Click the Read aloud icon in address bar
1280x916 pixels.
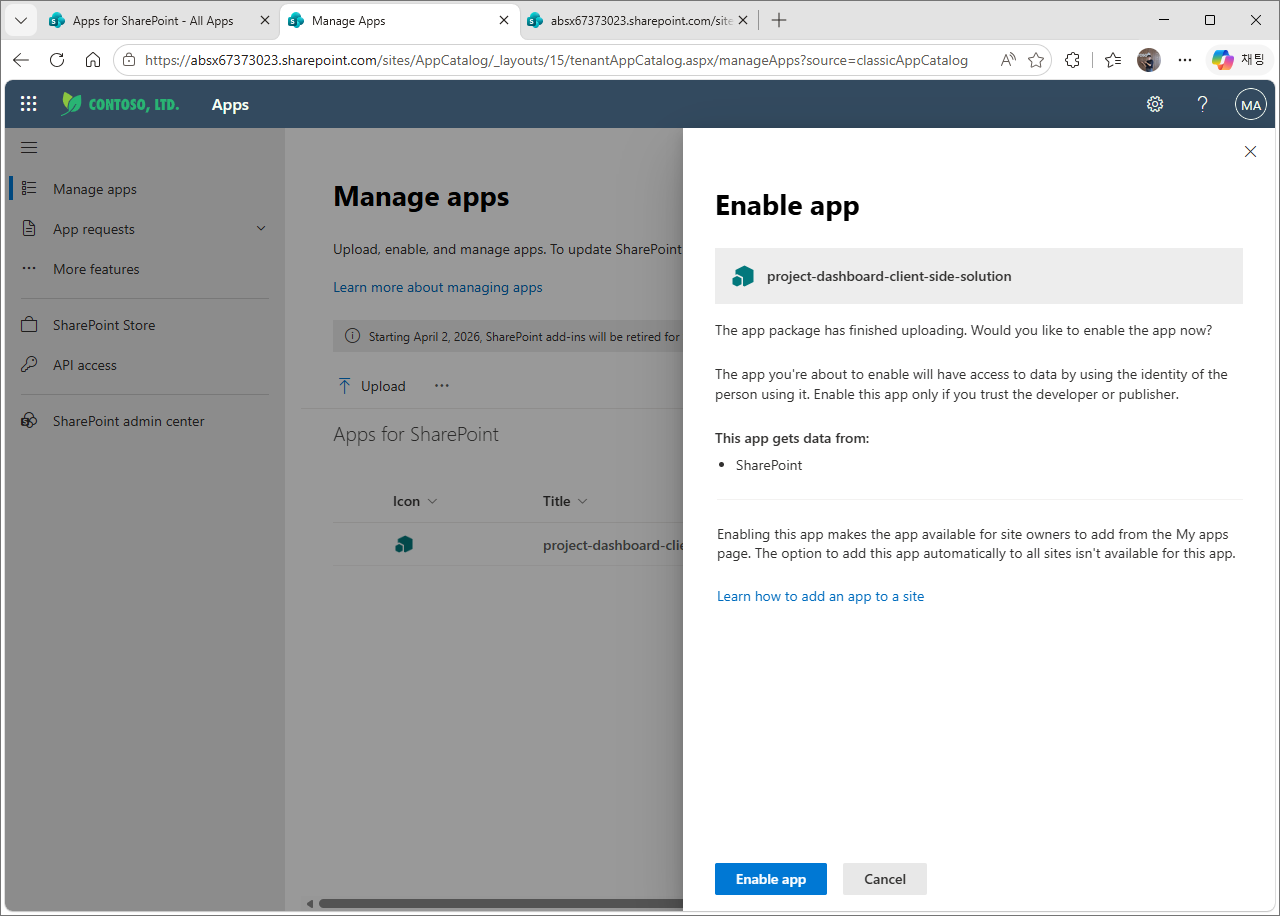pos(1009,60)
